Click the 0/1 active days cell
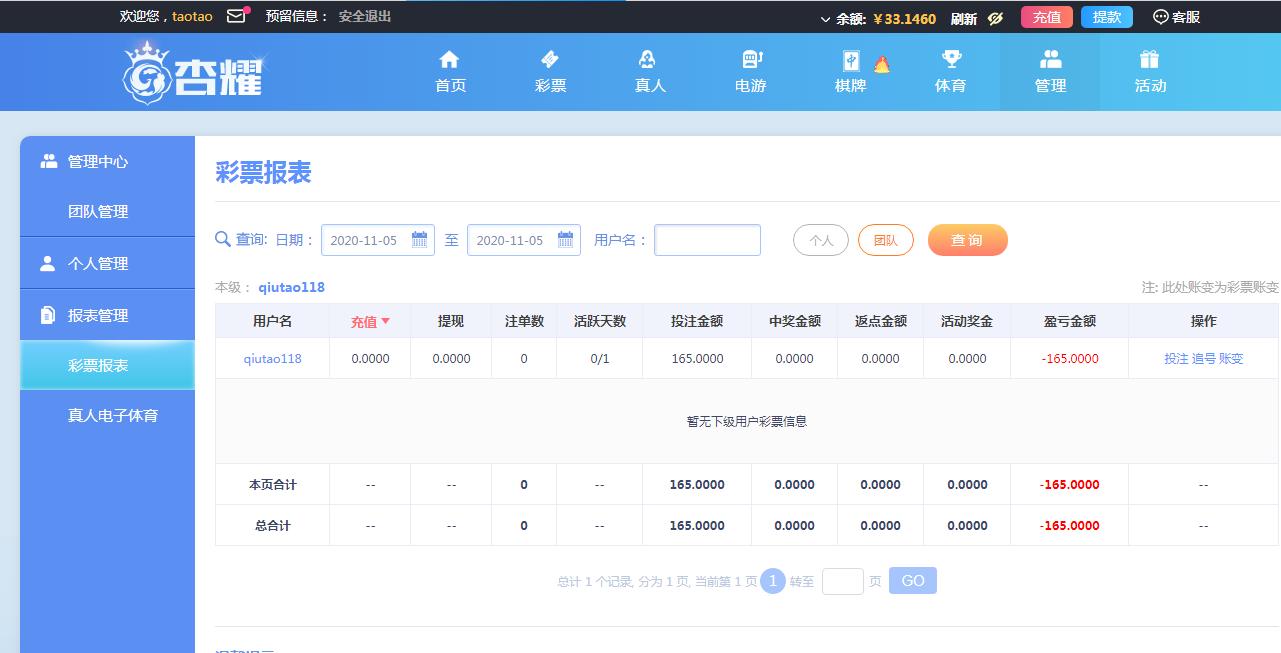The width and height of the screenshot is (1281, 653). (600, 358)
